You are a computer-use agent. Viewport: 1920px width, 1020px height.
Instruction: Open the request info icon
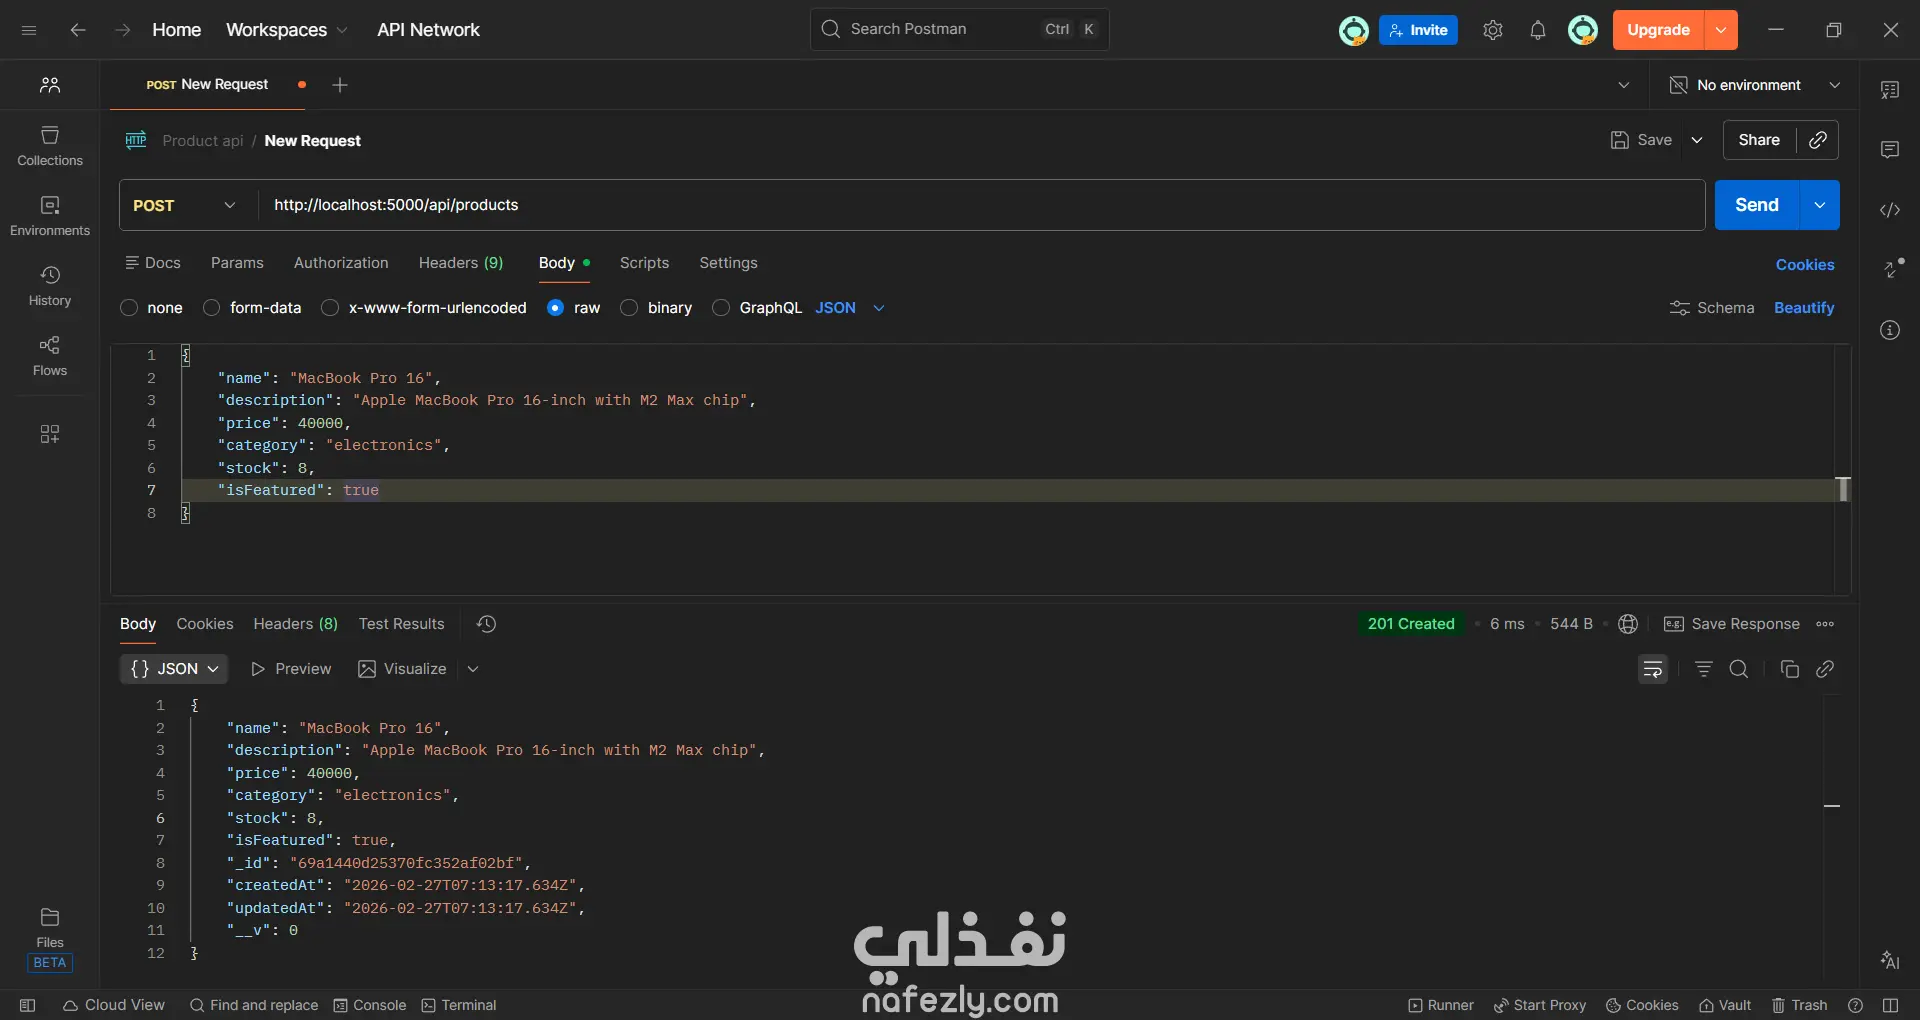click(x=1890, y=330)
